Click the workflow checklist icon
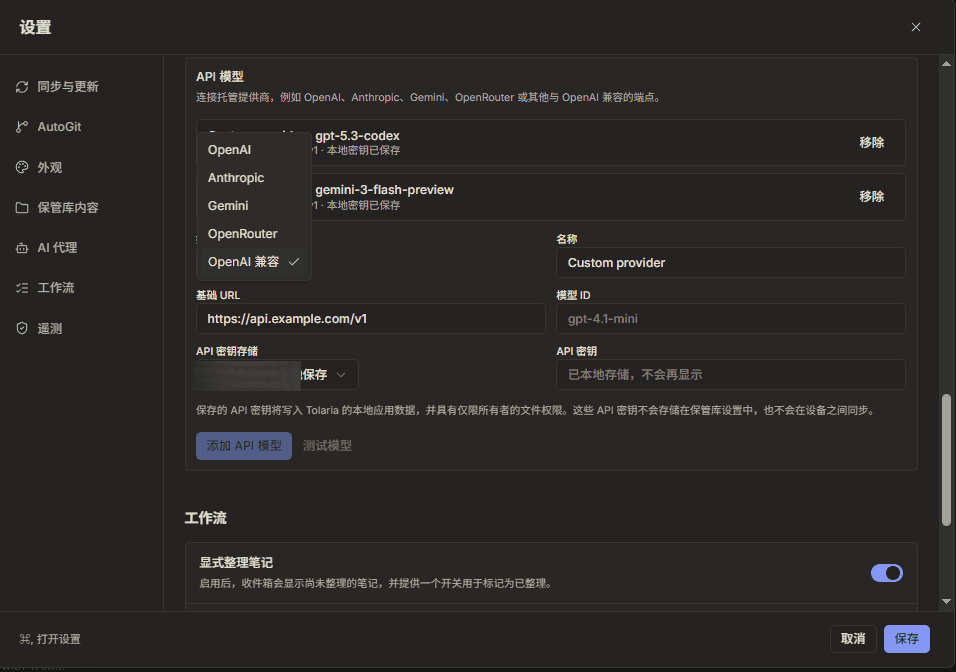Screen dimensions: 956x672 pos(22,288)
